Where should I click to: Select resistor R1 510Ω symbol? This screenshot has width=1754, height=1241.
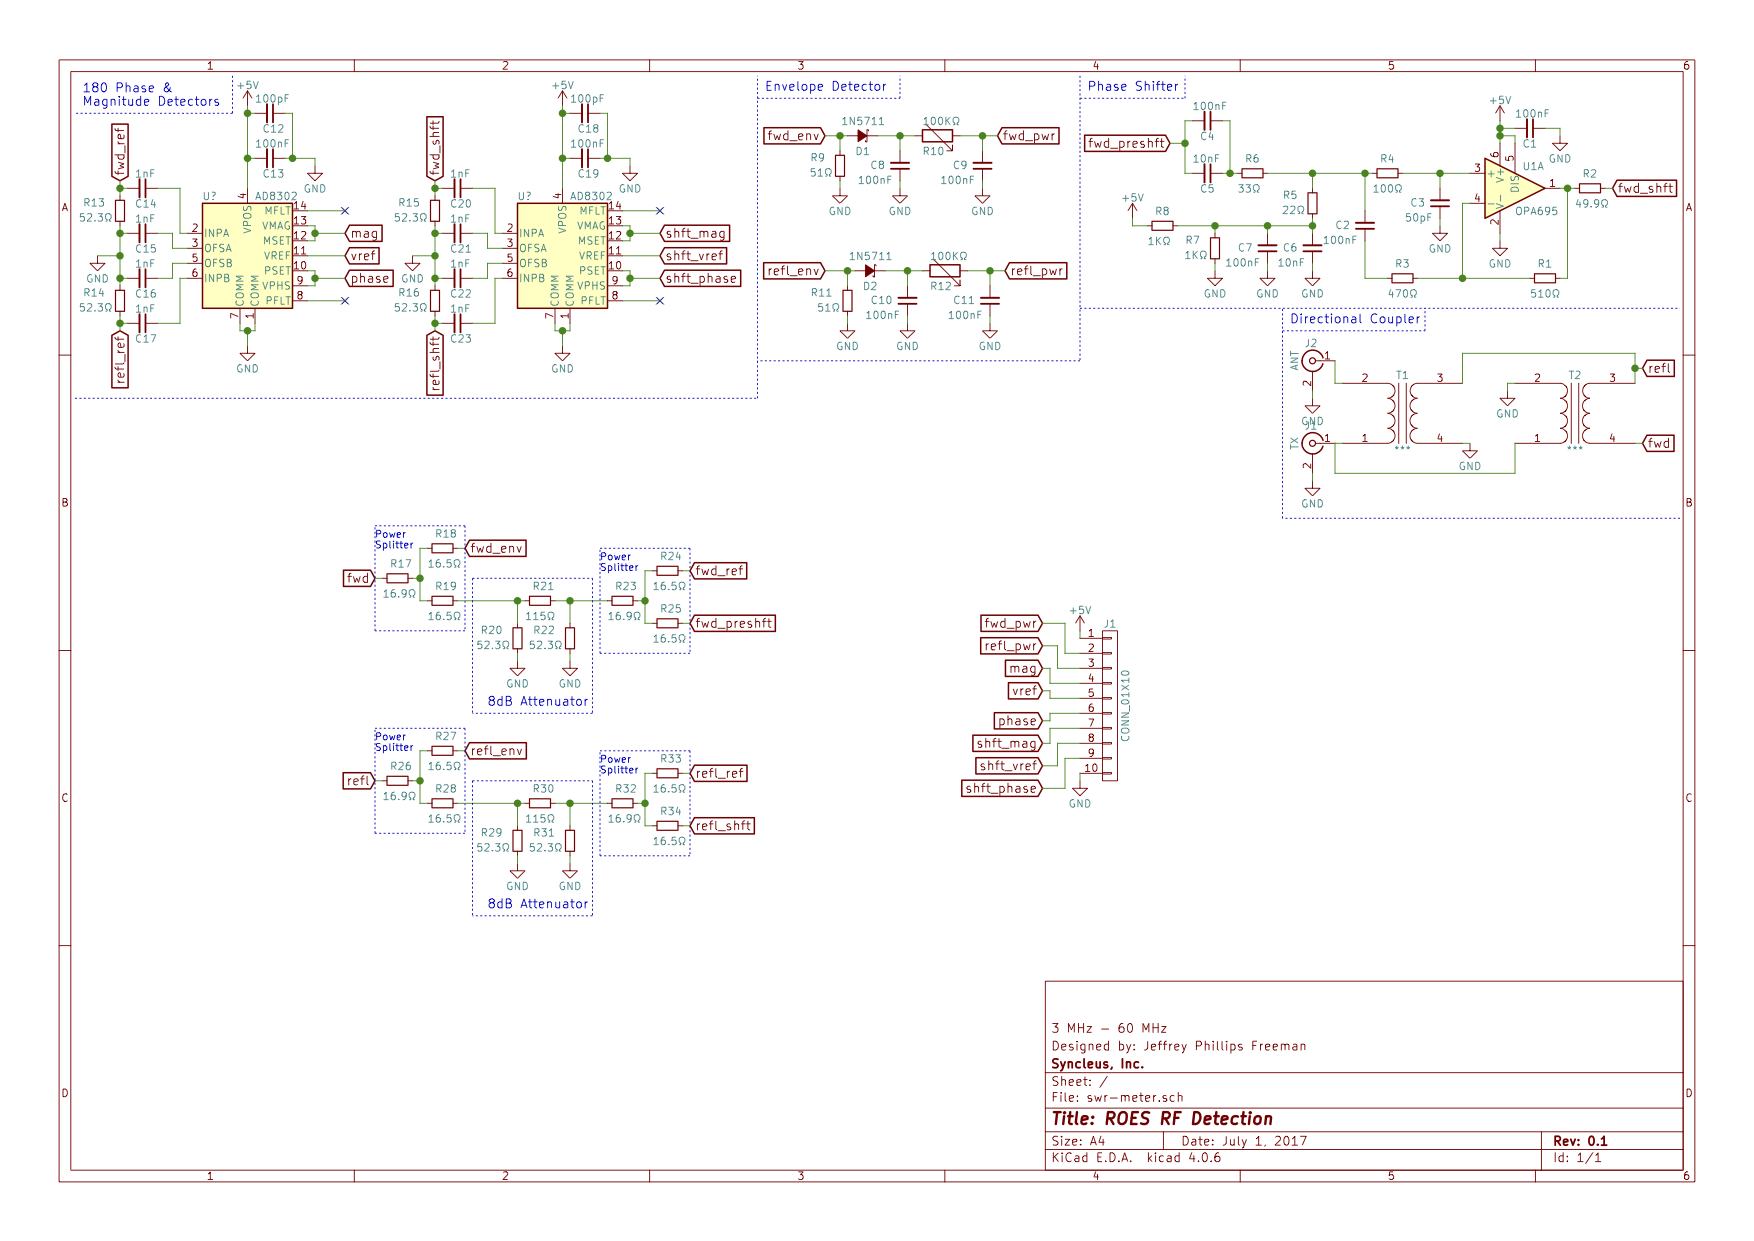[1545, 278]
